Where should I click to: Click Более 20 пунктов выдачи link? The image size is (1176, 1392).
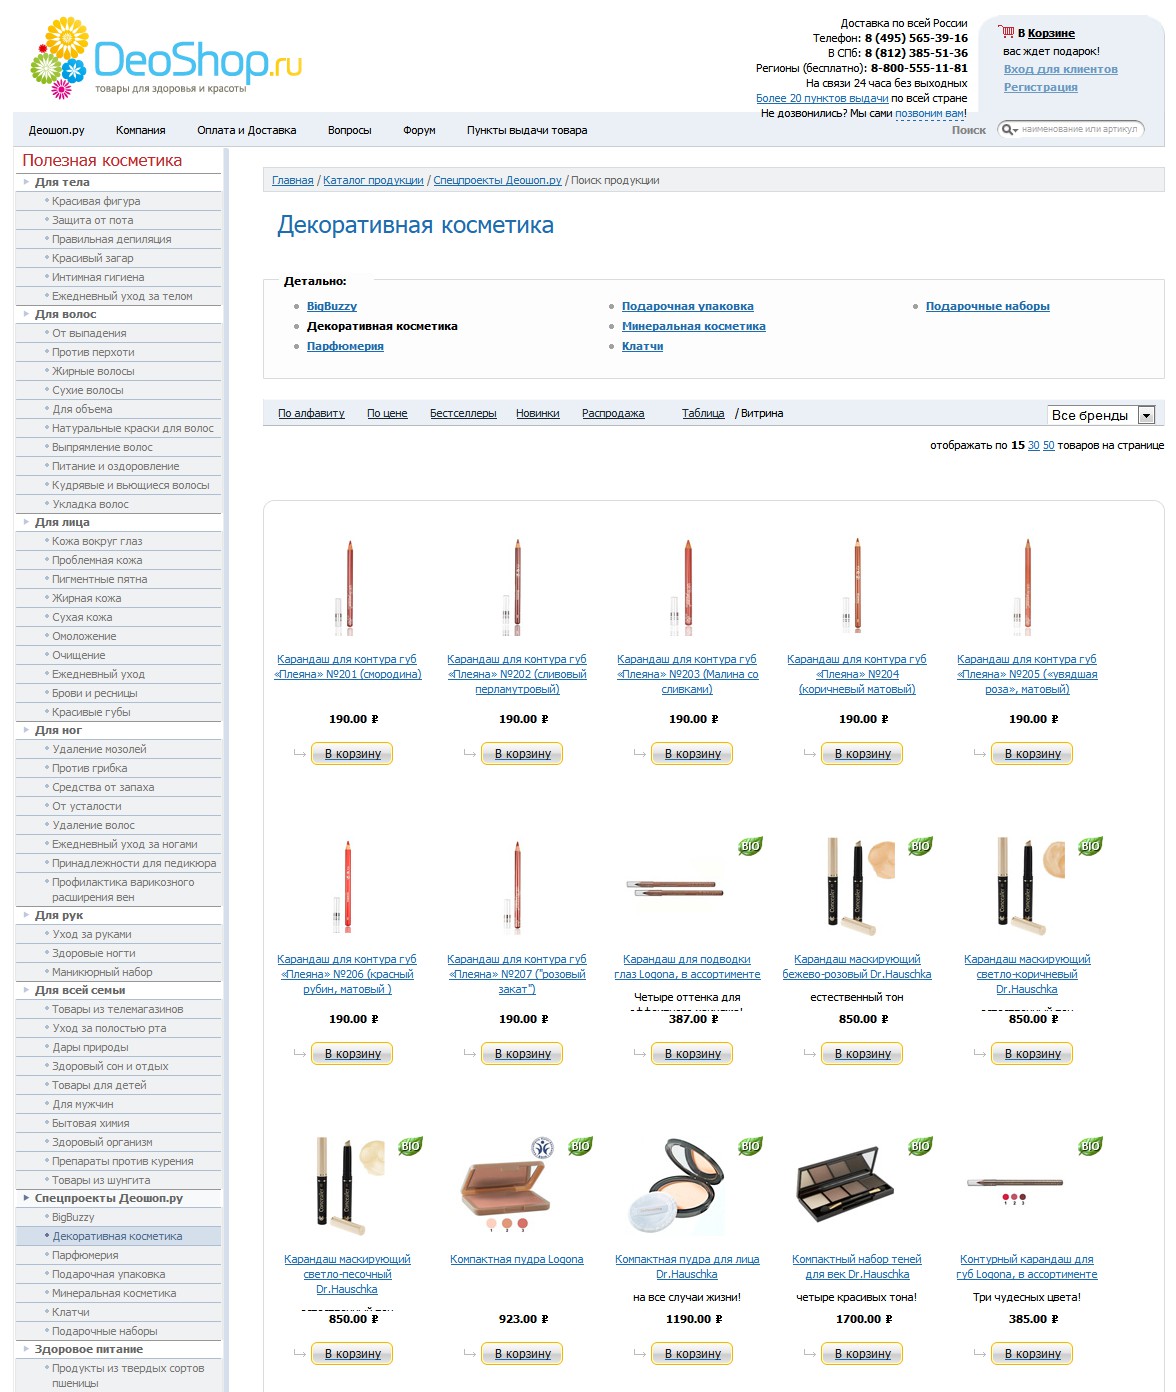click(x=822, y=98)
